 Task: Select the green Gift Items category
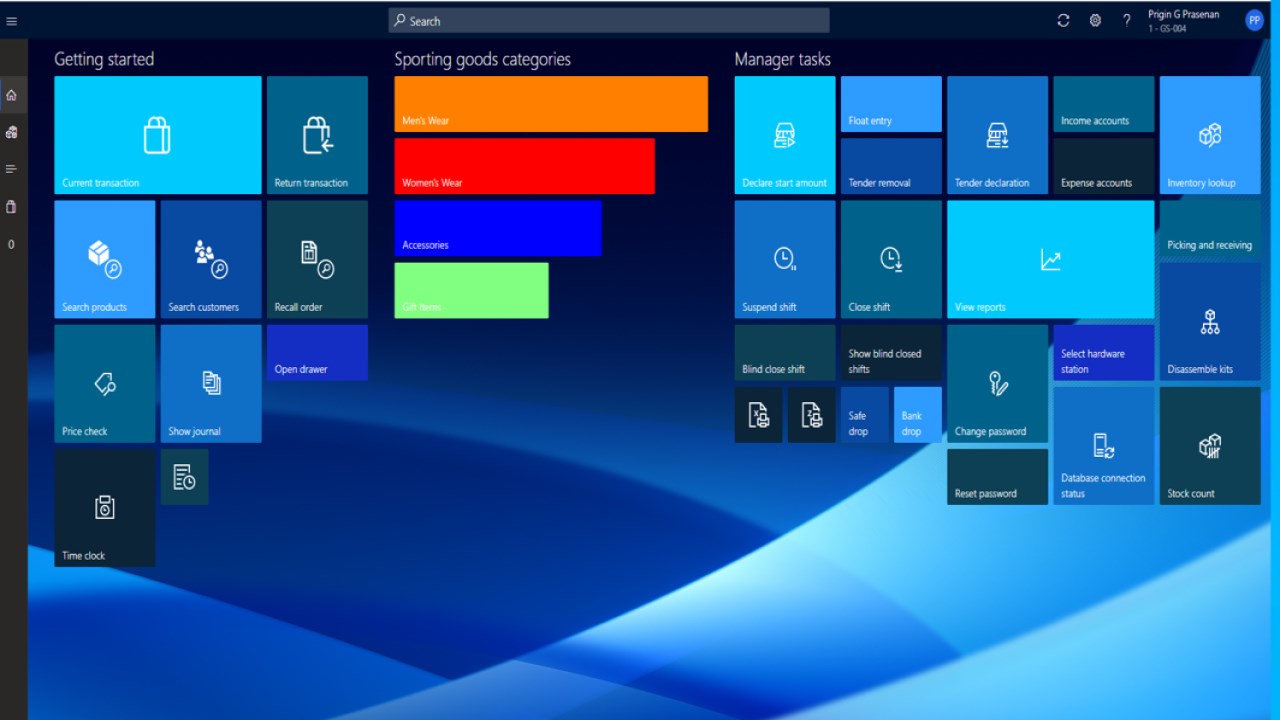[x=471, y=290]
